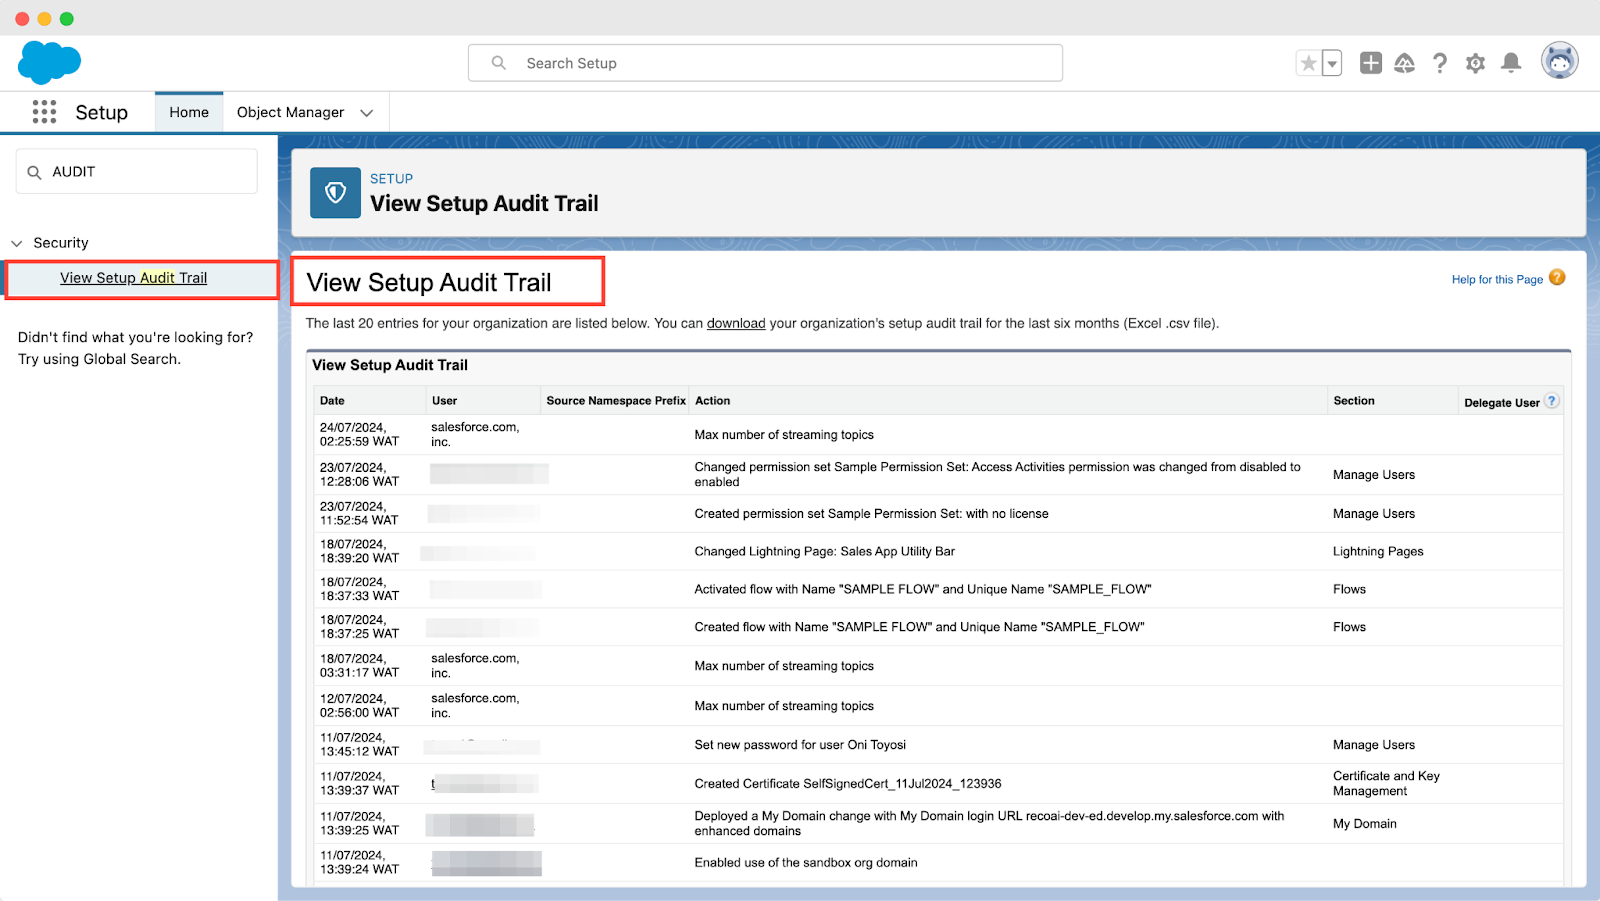Select the Activated flow SAMPLE FLOW entry
1600x901 pixels.
[x=922, y=589]
